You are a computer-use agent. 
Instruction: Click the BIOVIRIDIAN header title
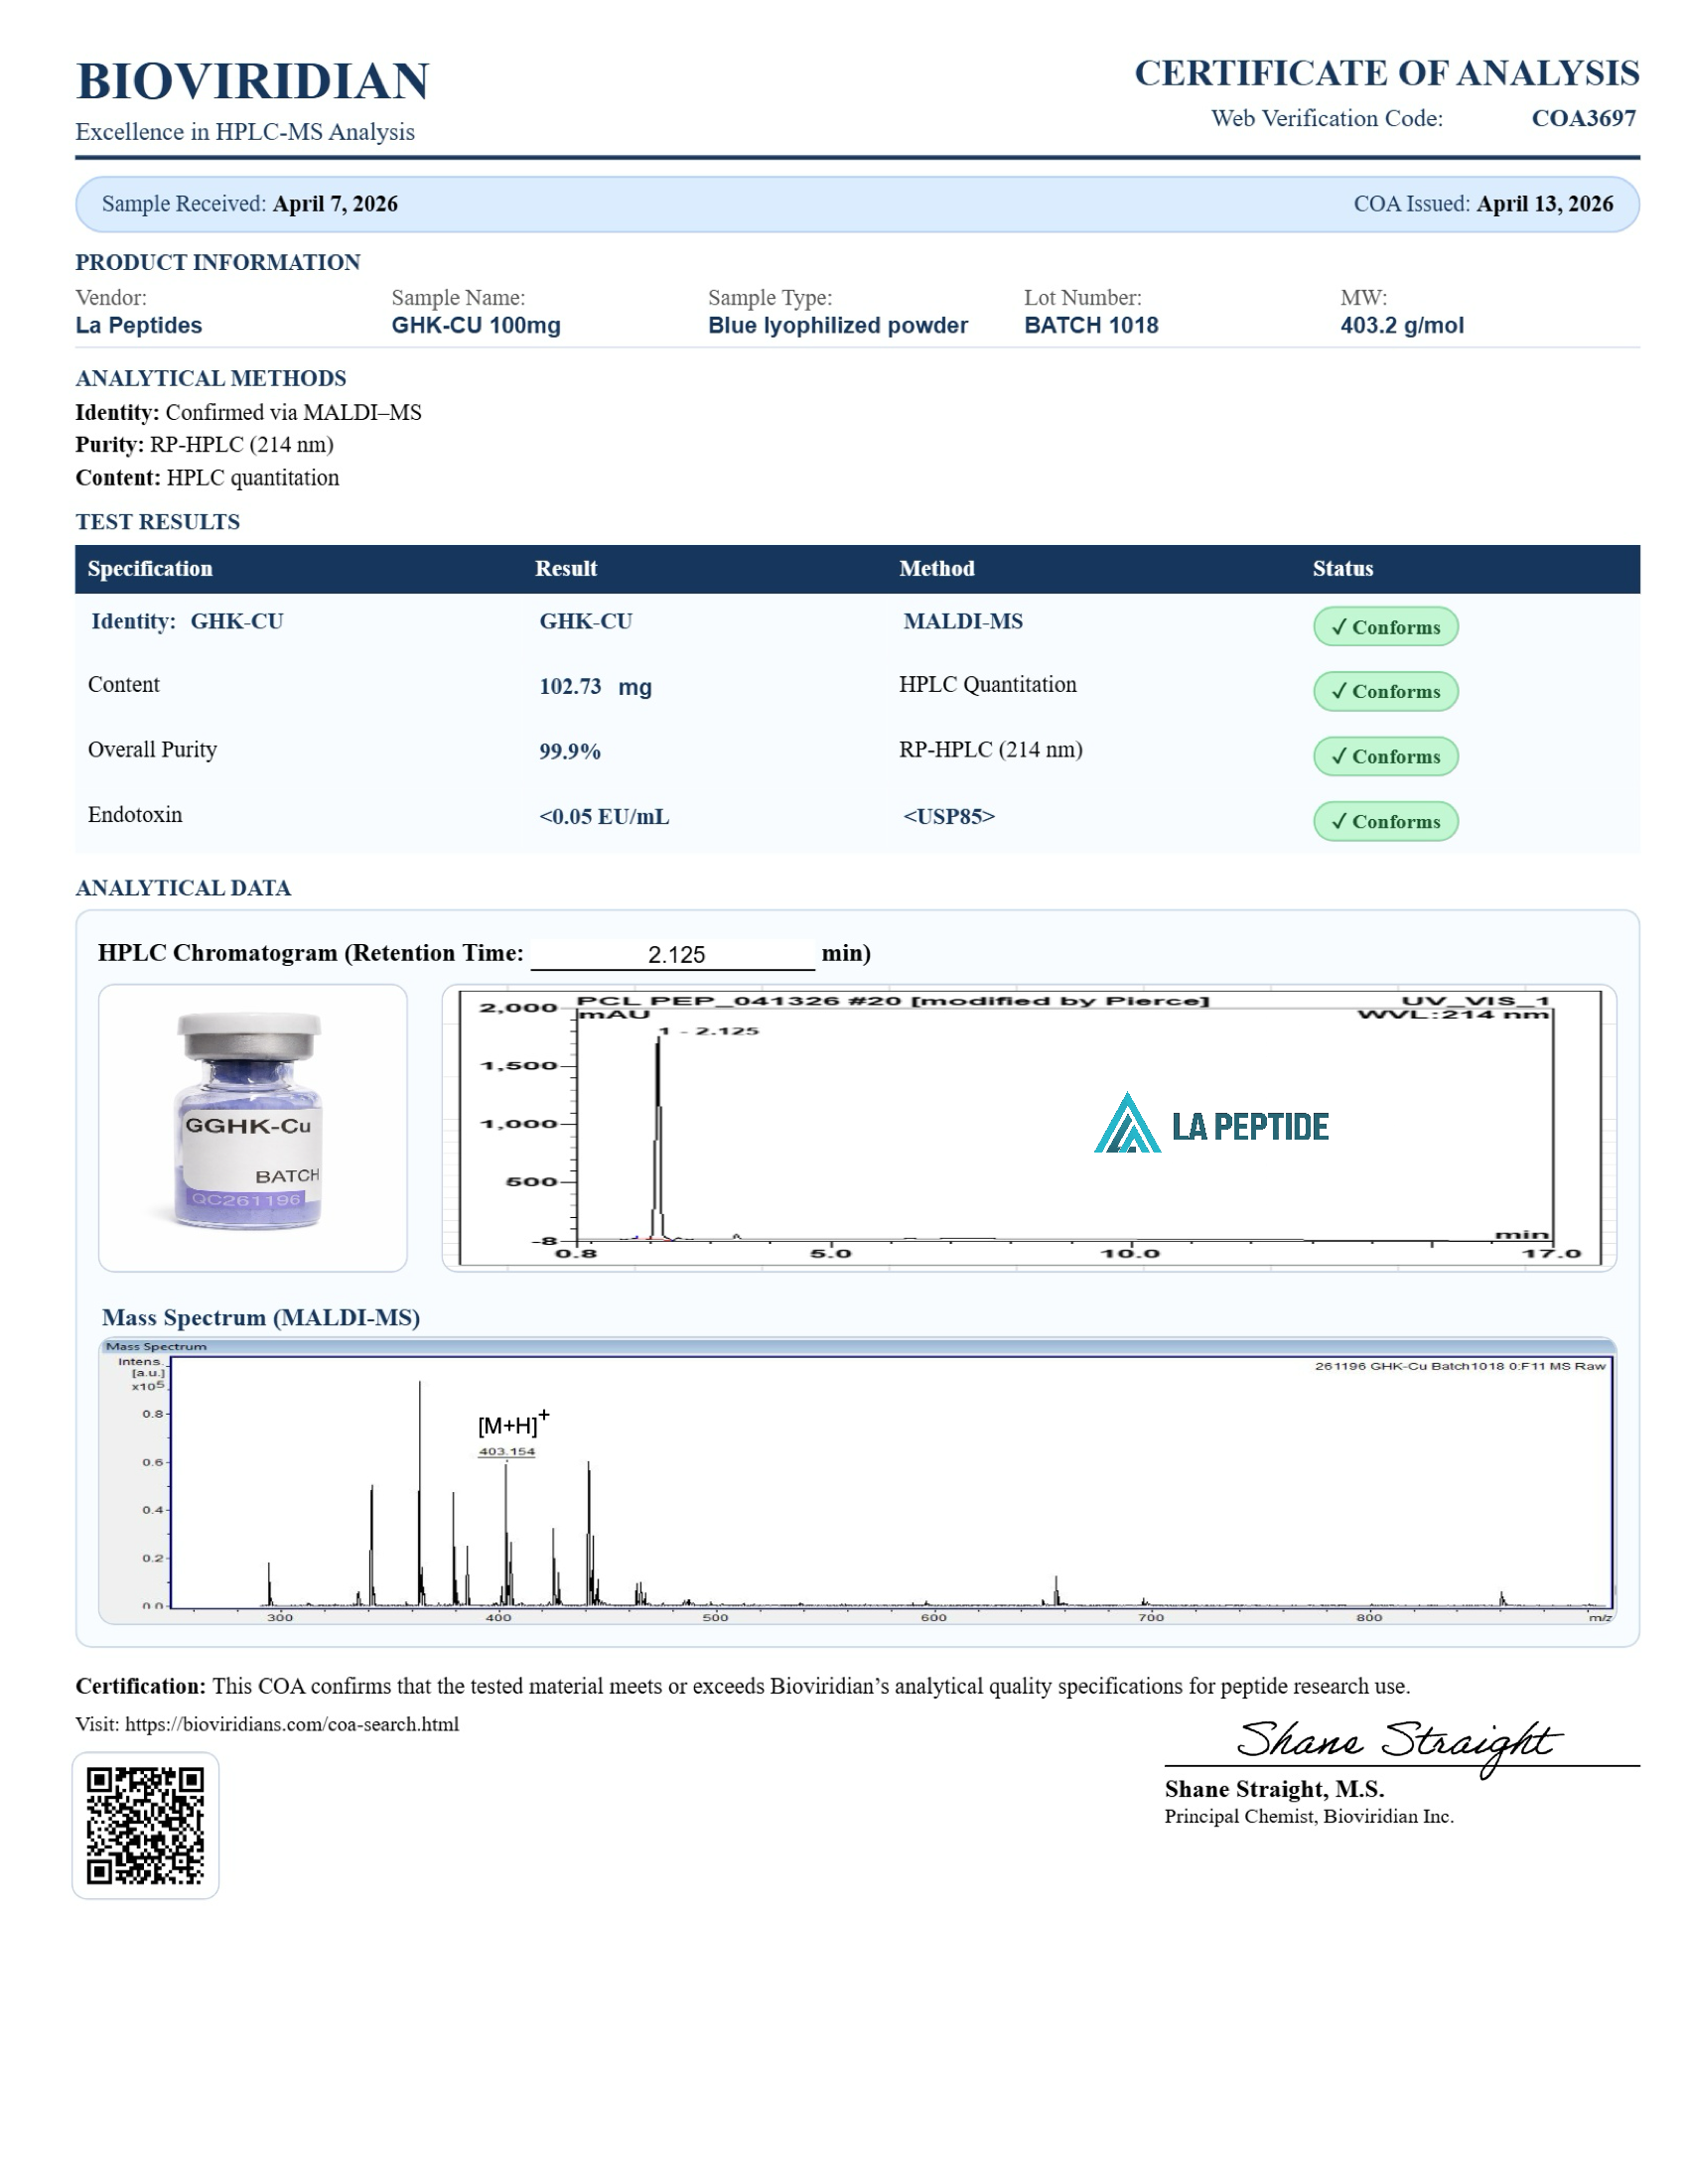(x=252, y=81)
